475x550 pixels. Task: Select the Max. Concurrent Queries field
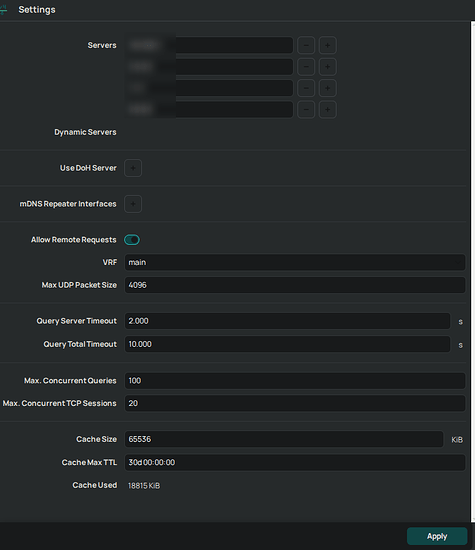(295, 381)
